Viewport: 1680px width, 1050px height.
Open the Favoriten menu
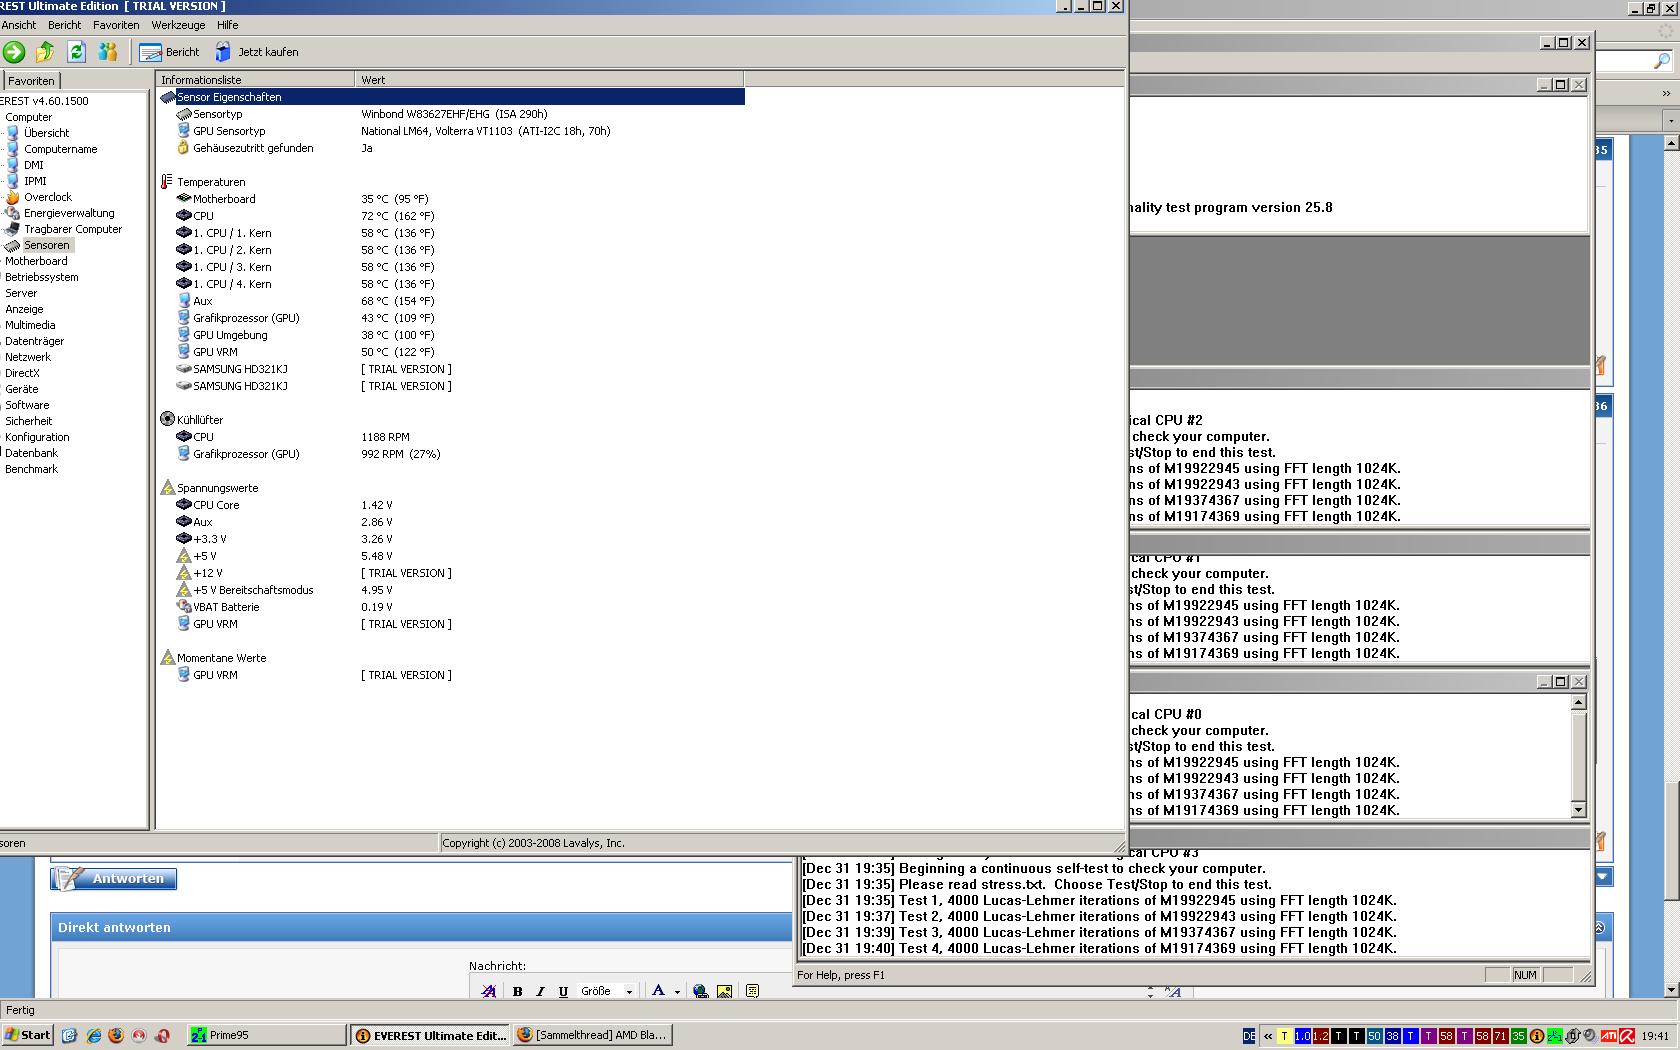(116, 25)
